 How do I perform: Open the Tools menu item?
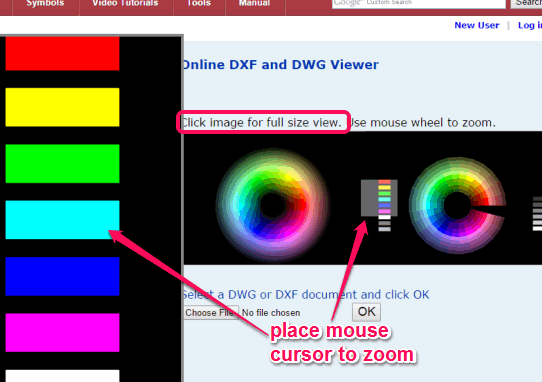(x=199, y=4)
